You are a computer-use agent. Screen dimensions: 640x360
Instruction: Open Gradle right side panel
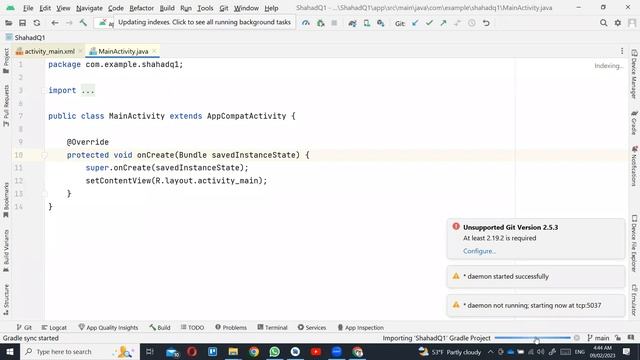click(x=634, y=122)
